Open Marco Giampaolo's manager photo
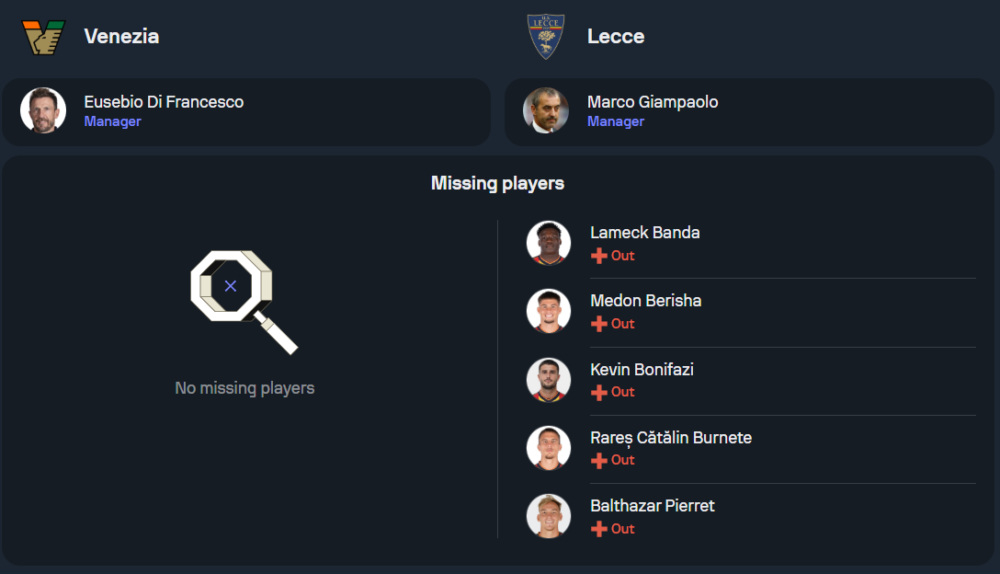Viewport: 1000px width, 574px height. coord(546,111)
